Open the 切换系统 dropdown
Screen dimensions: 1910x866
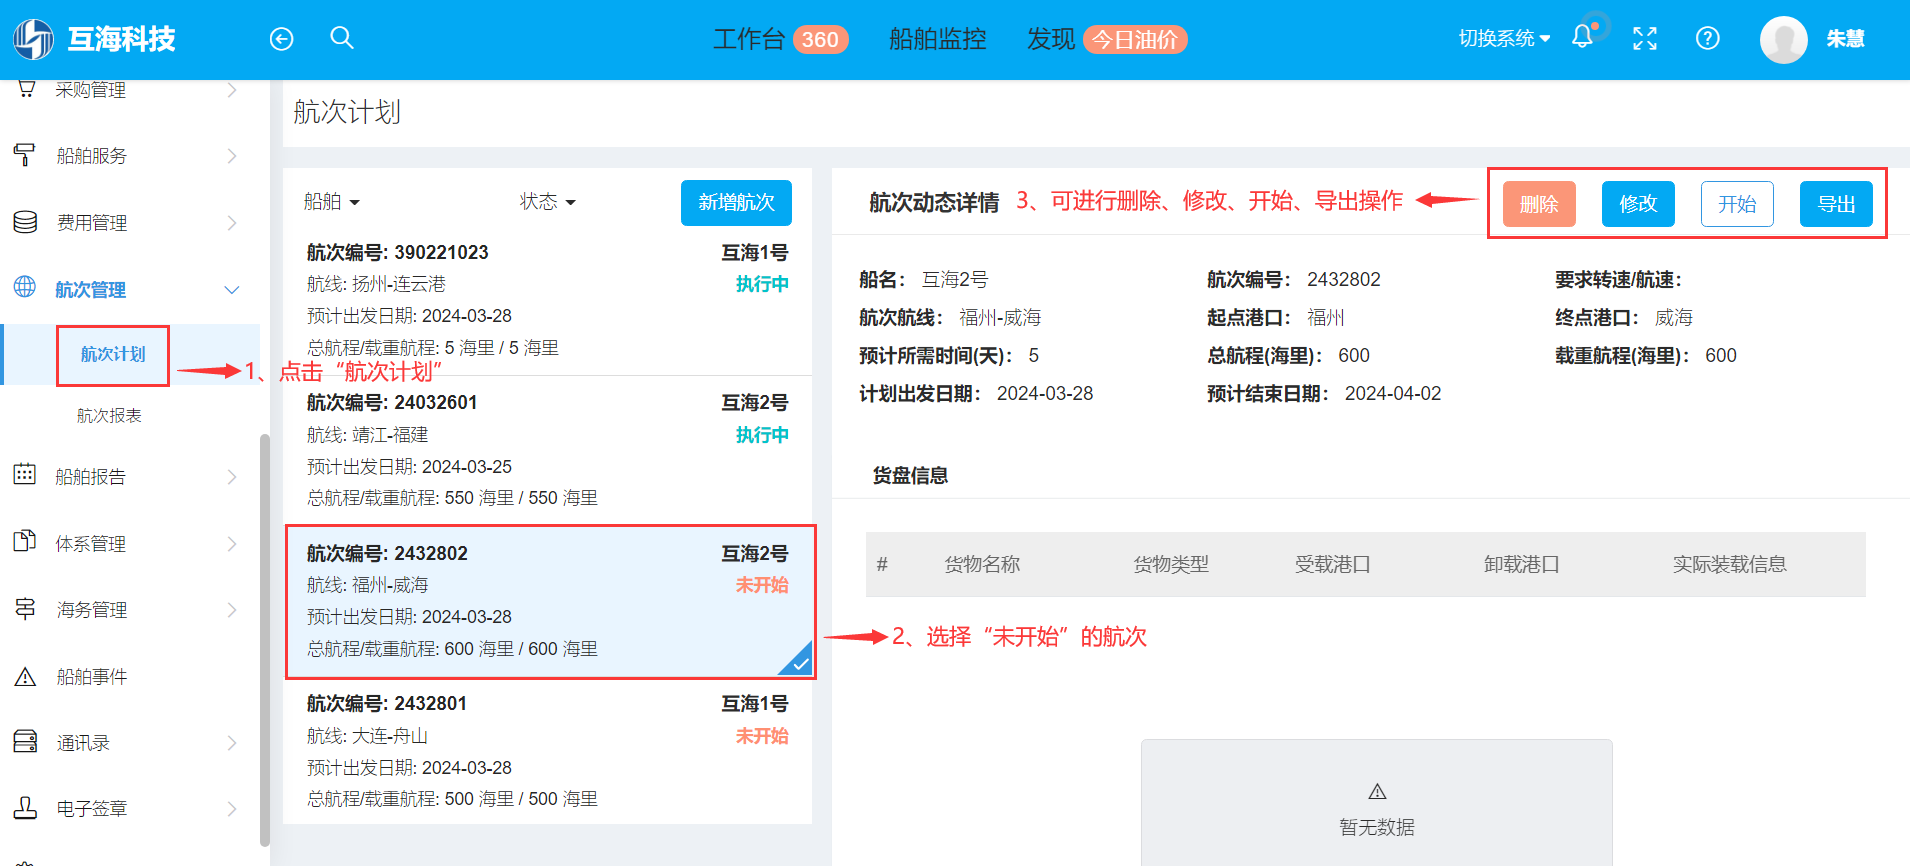point(1504,38)
